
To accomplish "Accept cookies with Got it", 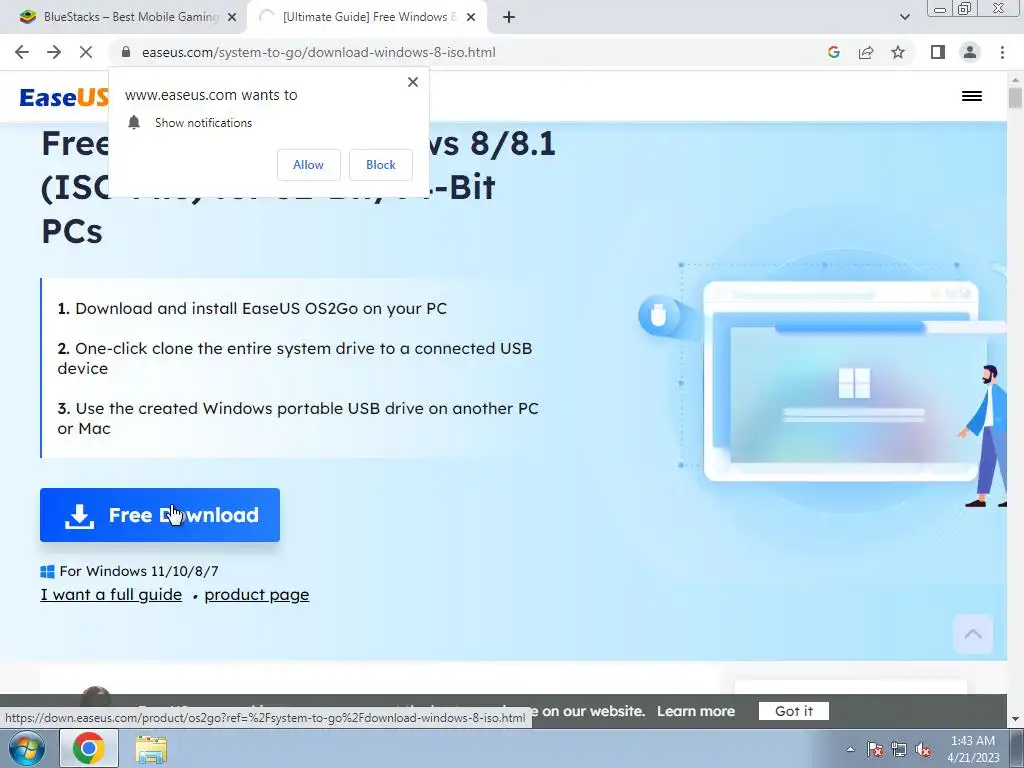I will pos(793,711).
